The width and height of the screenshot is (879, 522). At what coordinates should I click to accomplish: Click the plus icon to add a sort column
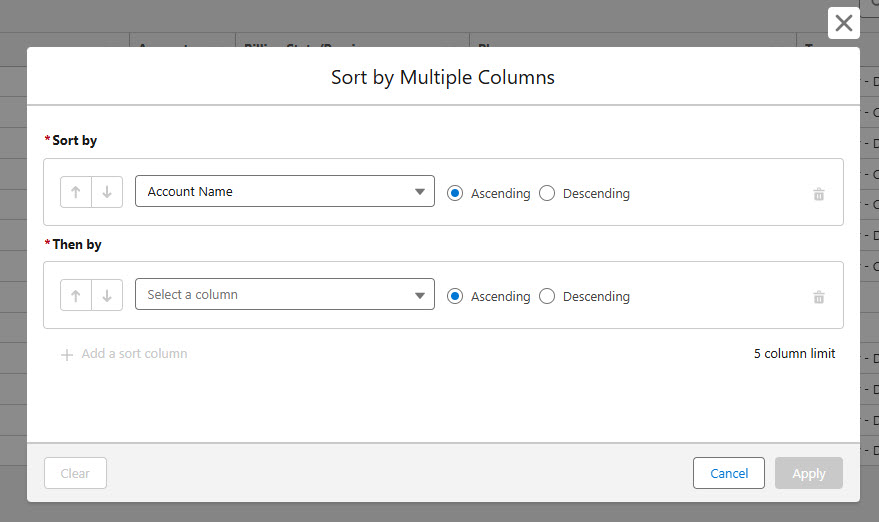click(67, 354)
